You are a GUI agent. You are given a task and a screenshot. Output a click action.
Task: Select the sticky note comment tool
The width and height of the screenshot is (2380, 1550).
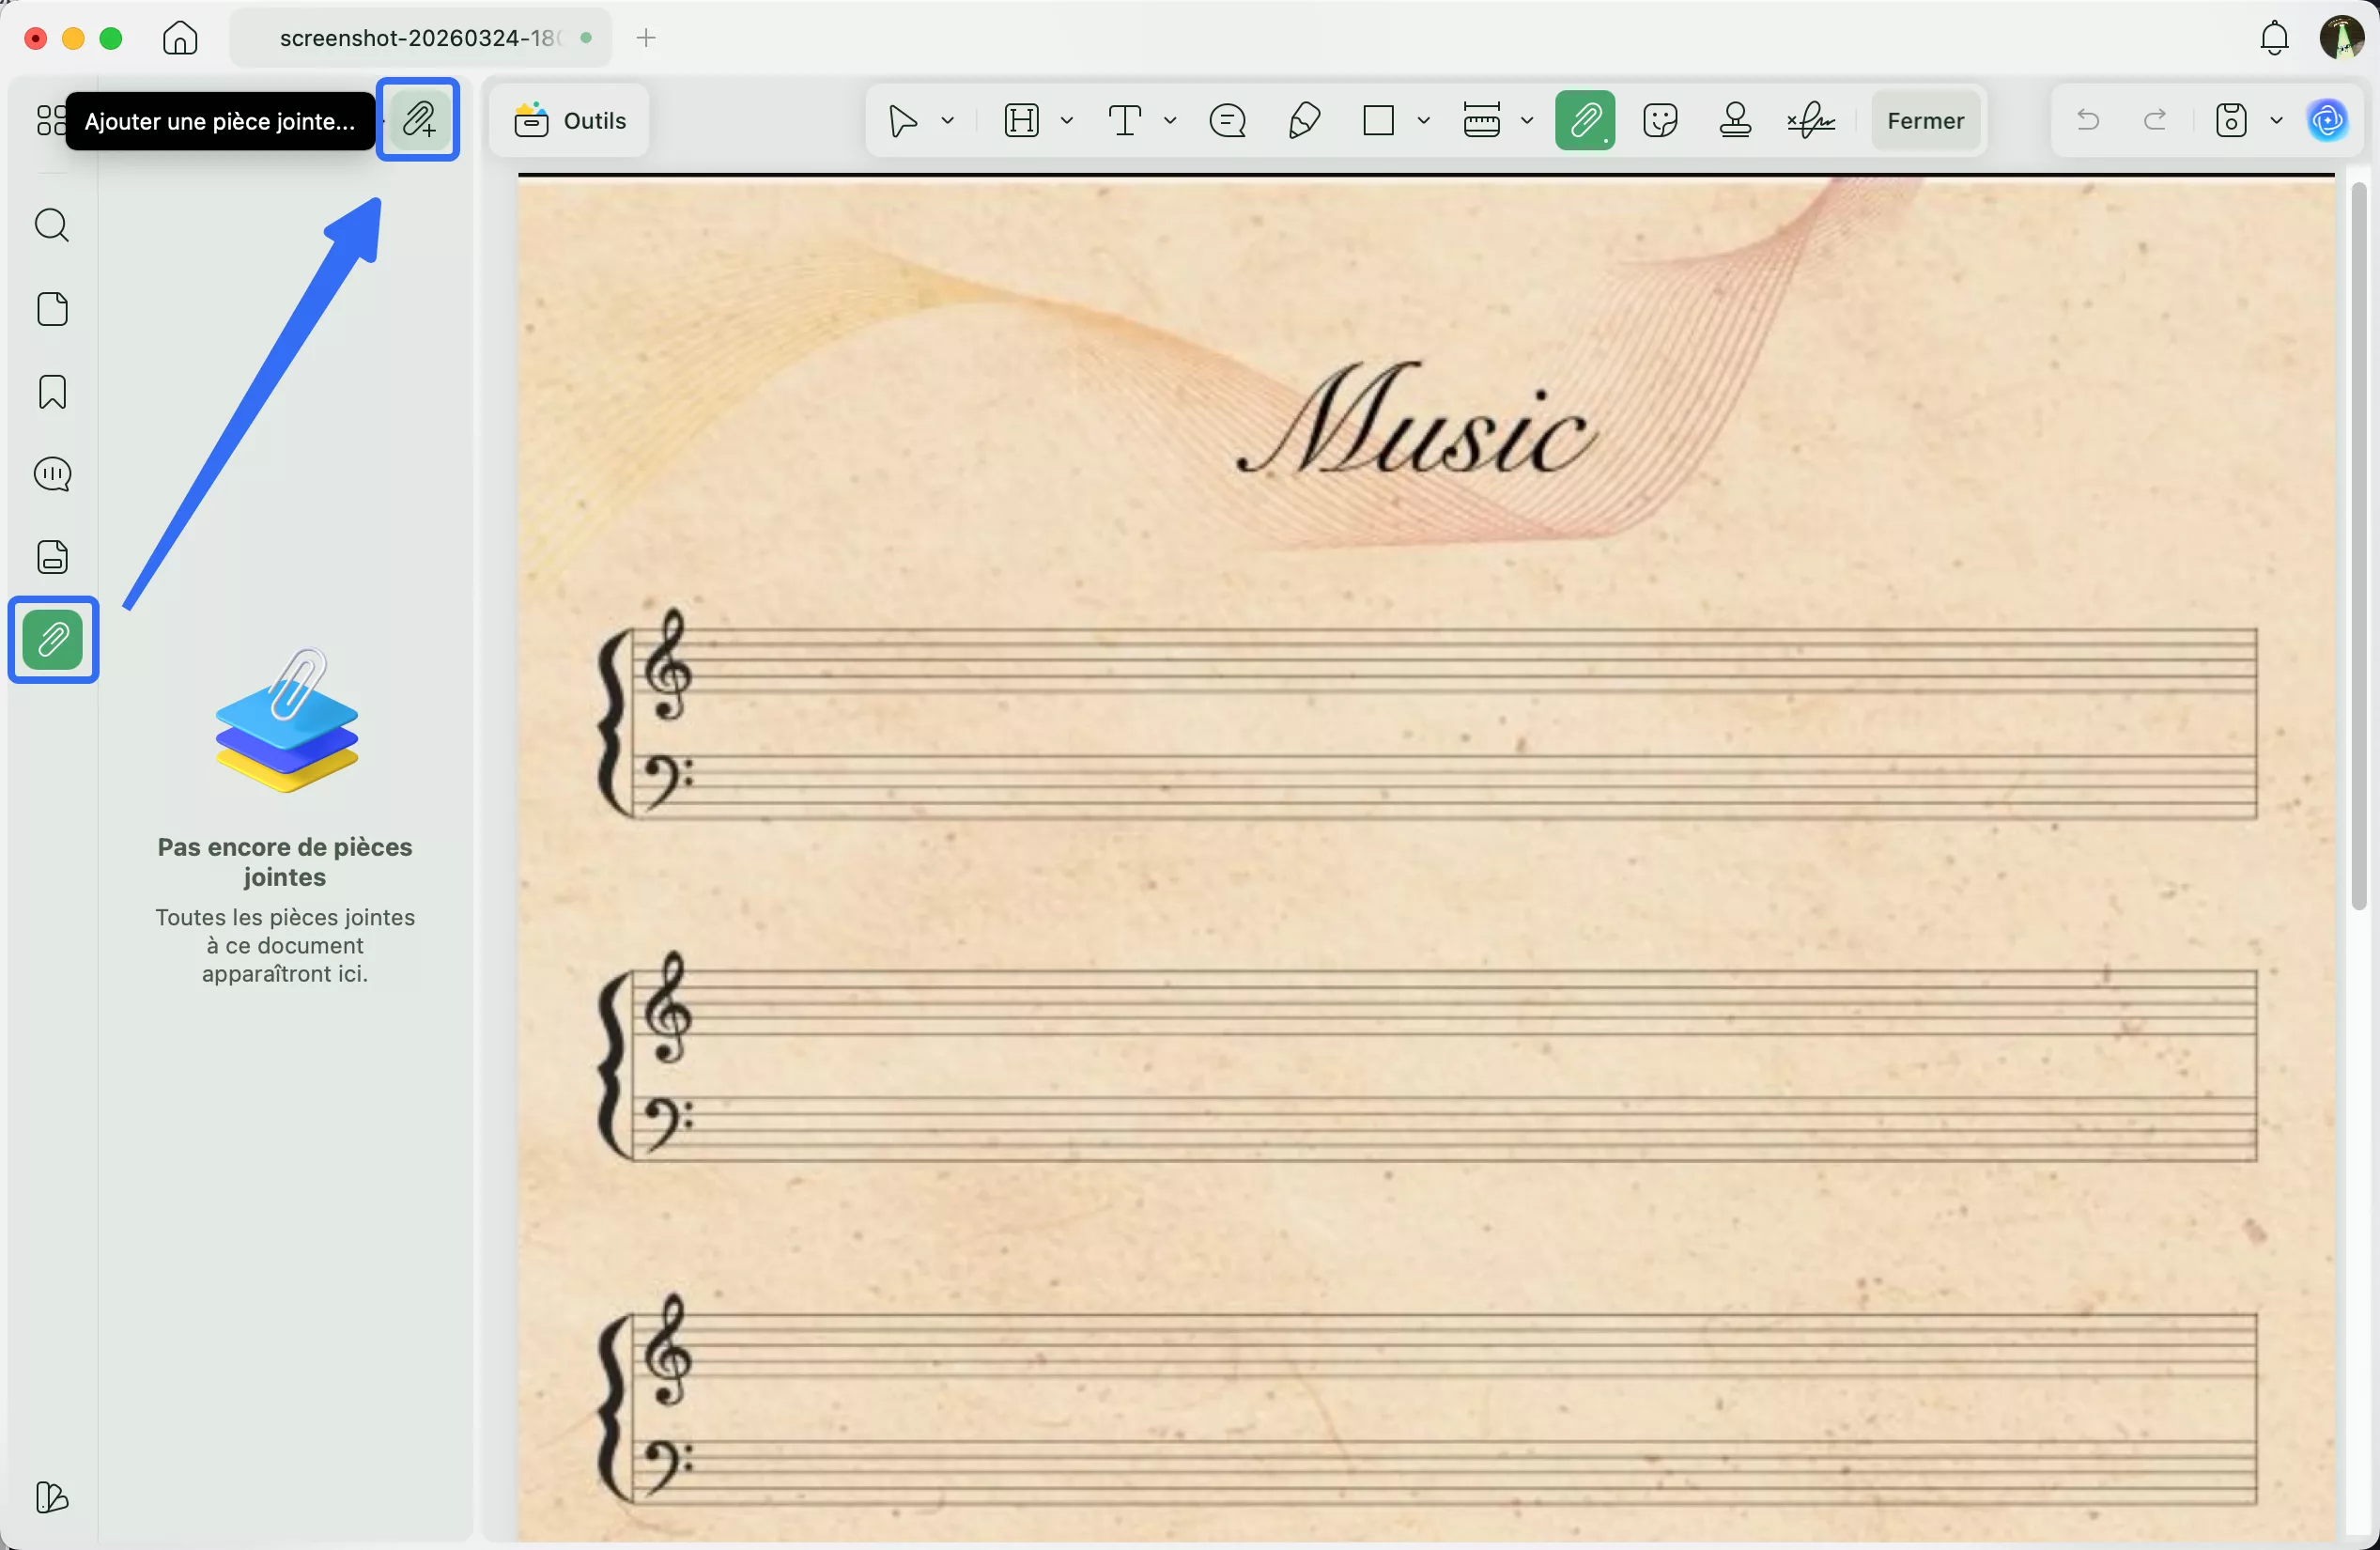pos(1227,121)
